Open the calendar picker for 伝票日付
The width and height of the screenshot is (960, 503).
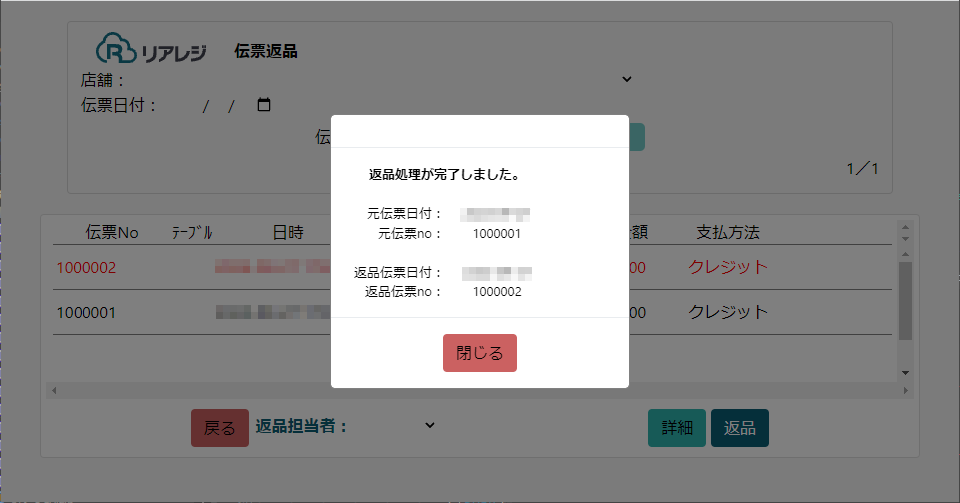click(264, 105)
